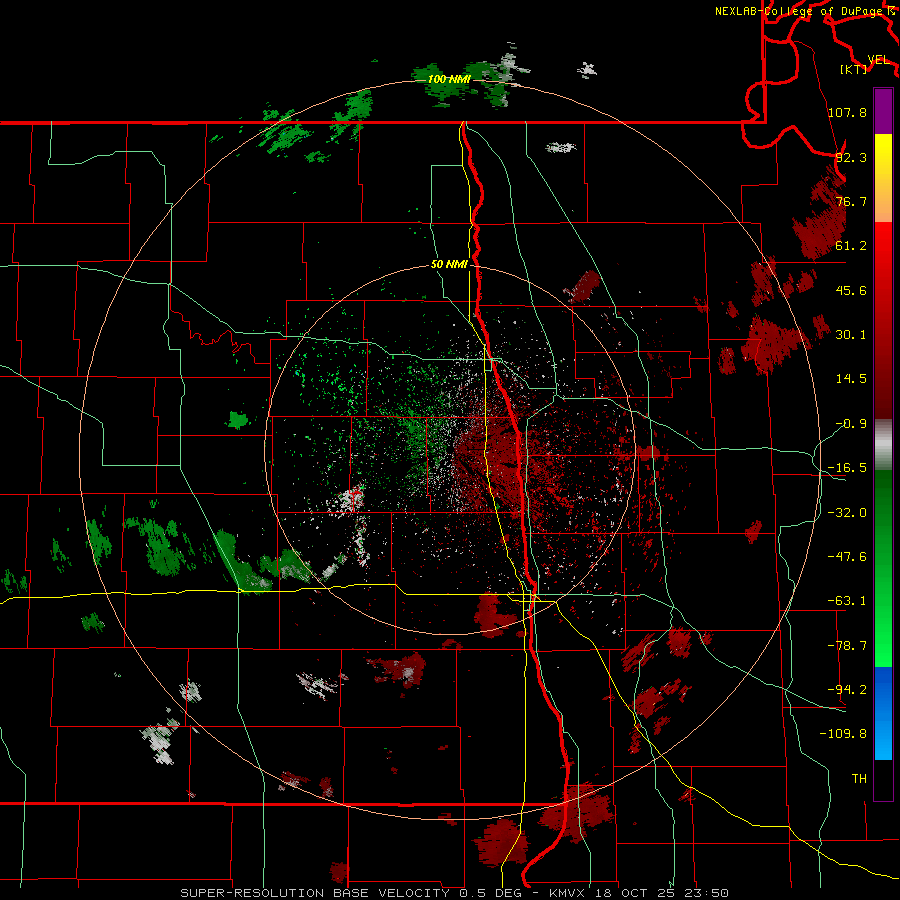Select the -47.6 velocity scale value
The height and width of the screenshot is (900, 900).
[847, 557]
